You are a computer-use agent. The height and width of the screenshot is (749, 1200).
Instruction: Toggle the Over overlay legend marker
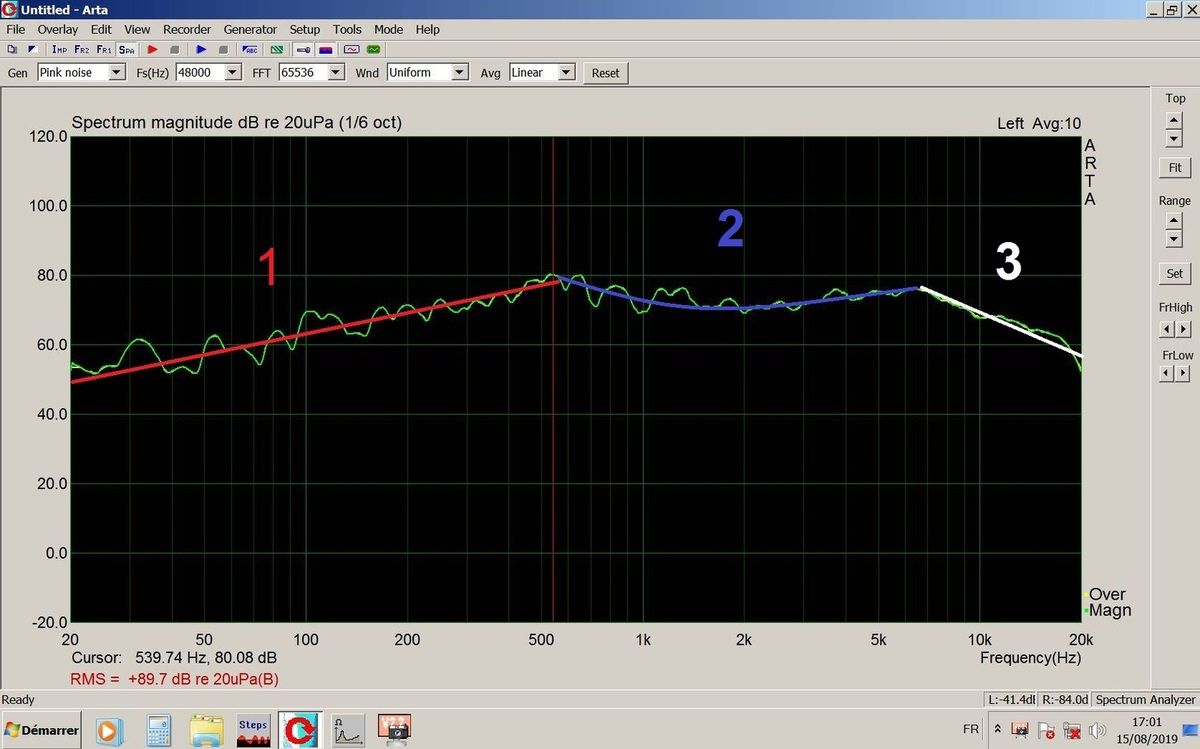coord(1087,594)
